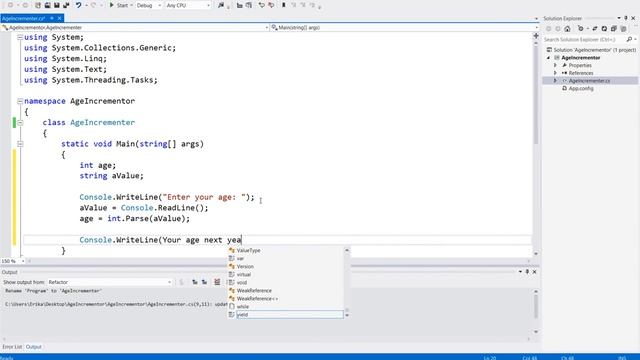Open the Show output from Refactor dropdown
The height and width of the screenshot is (360, 640).
[109, 282]
